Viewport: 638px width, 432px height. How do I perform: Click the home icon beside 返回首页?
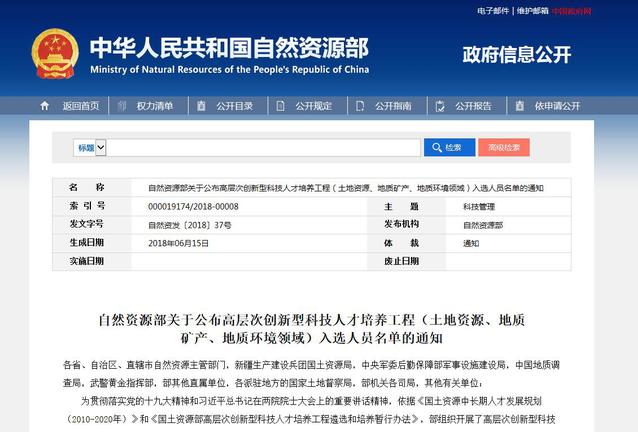tap(44, 106)
